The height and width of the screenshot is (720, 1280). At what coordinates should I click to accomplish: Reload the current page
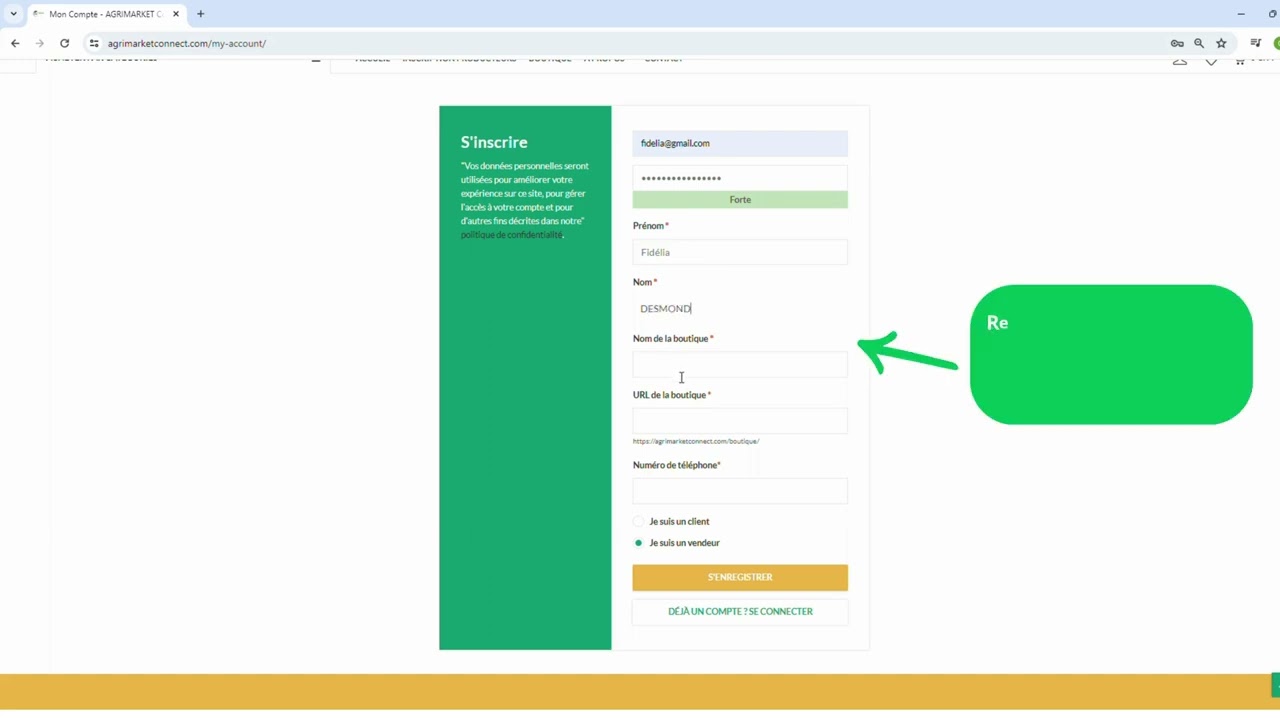tap(65, 43)
